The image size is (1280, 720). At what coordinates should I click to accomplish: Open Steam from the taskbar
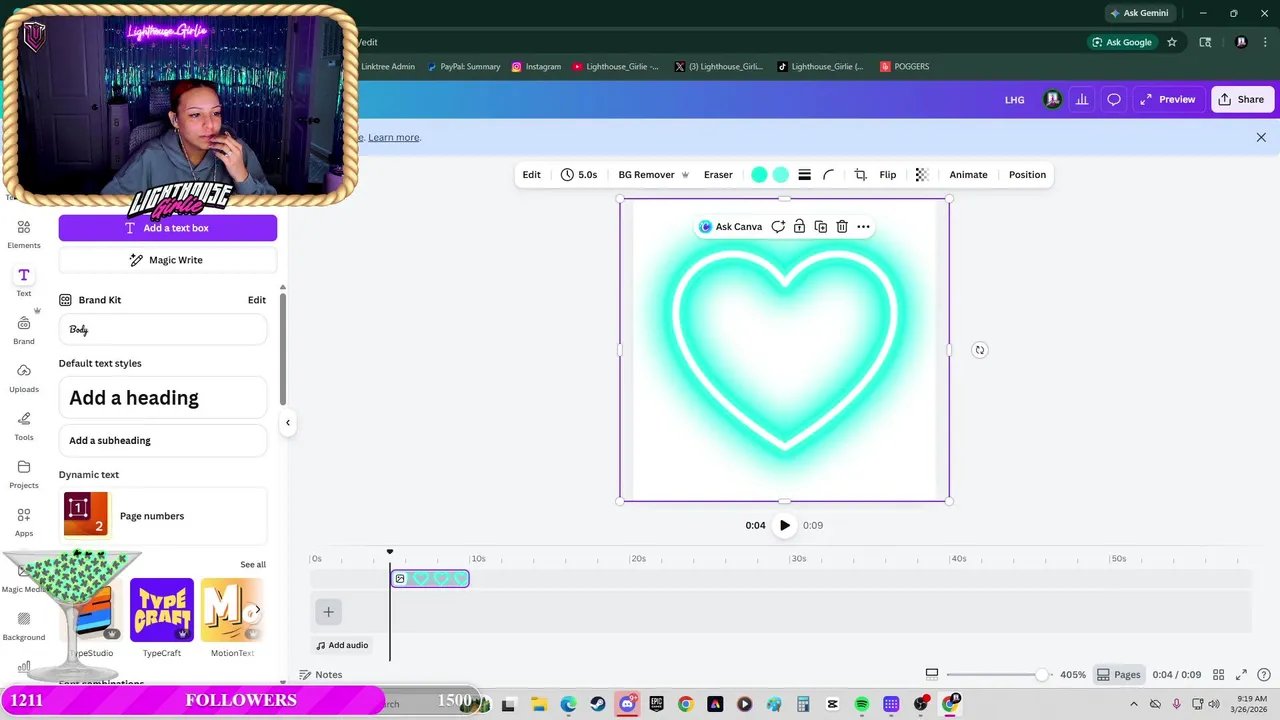(x=598, y=704)
